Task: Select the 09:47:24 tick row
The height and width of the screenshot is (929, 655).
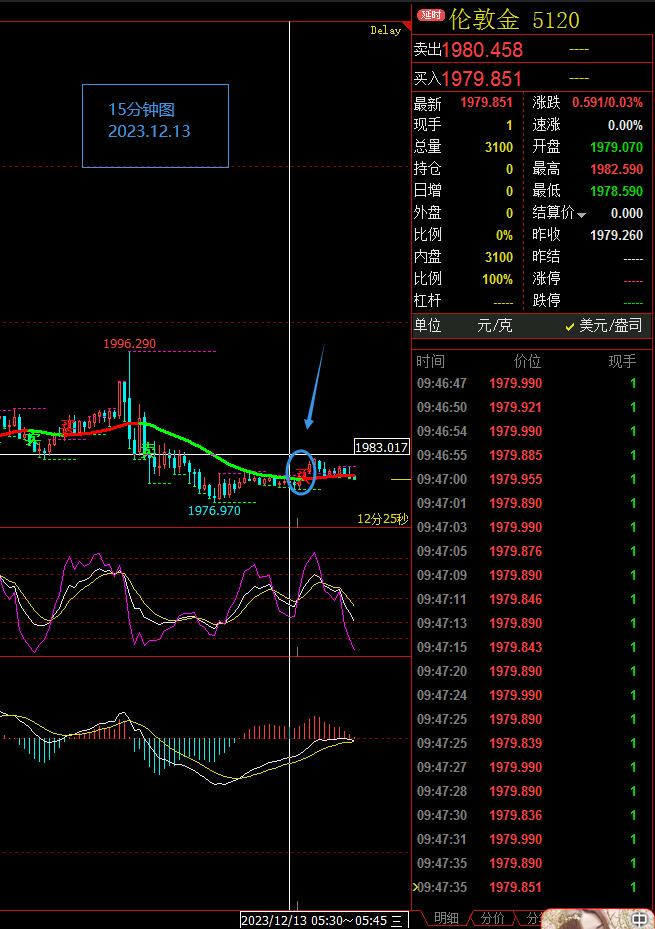Action: click(x=531, y=695)
